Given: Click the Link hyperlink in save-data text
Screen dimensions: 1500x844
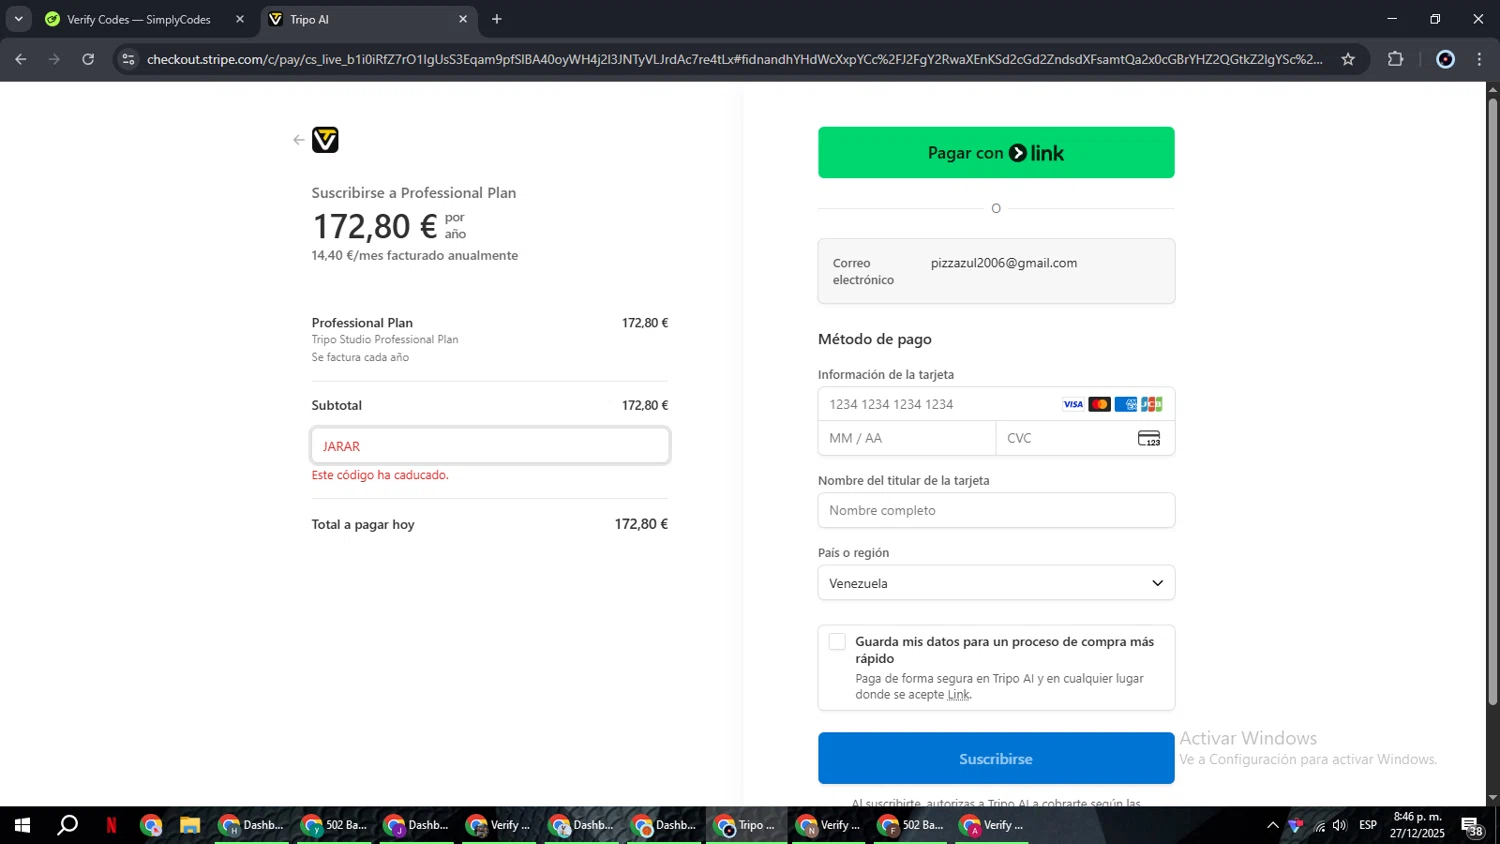Looking at the screenshot, I should (959, 695).
